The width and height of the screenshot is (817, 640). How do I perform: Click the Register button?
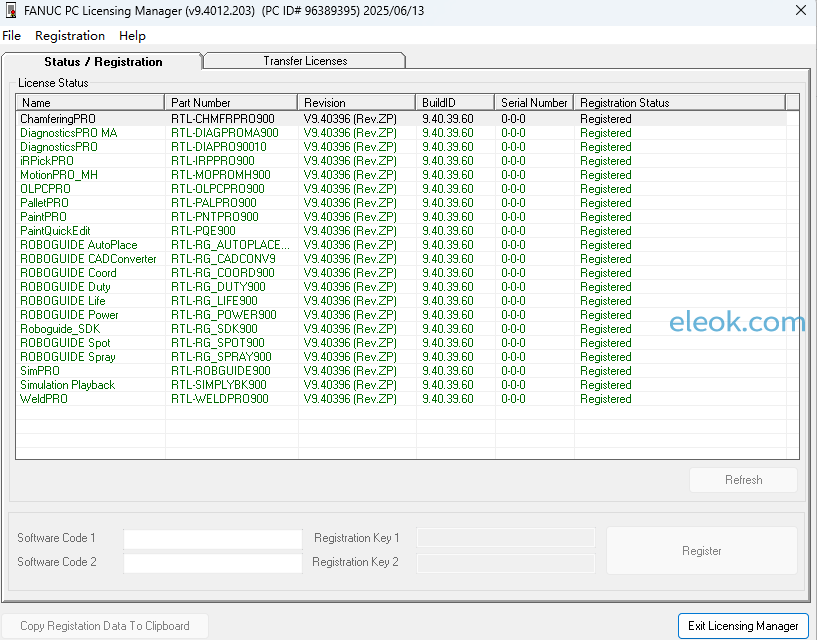tap(701, 551)
